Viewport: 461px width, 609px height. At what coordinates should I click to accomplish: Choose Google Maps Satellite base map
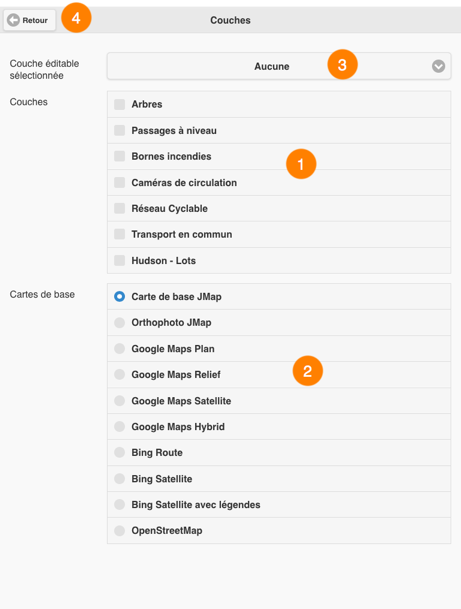click(120, 401)
